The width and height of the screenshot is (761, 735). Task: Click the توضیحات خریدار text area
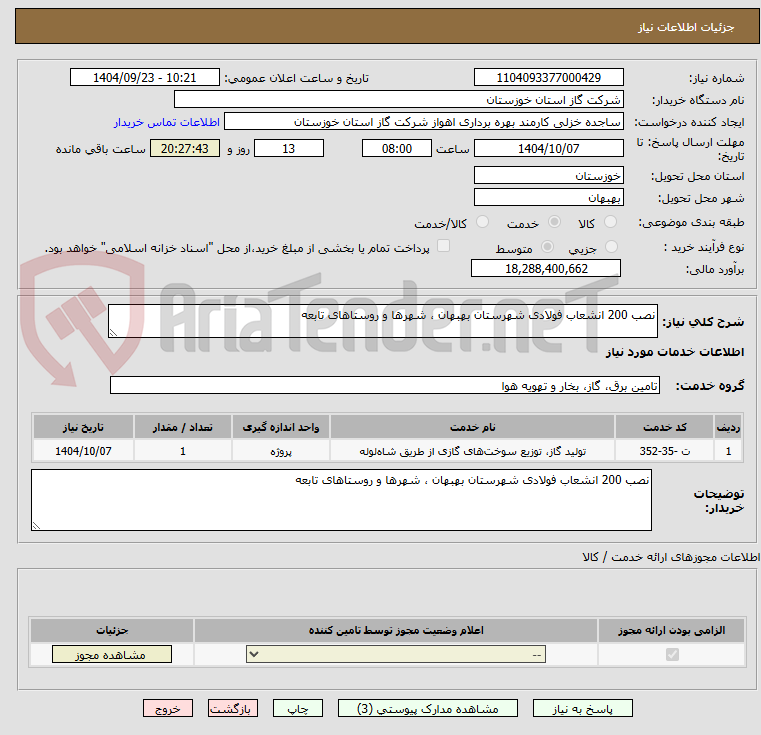point(341,500)
